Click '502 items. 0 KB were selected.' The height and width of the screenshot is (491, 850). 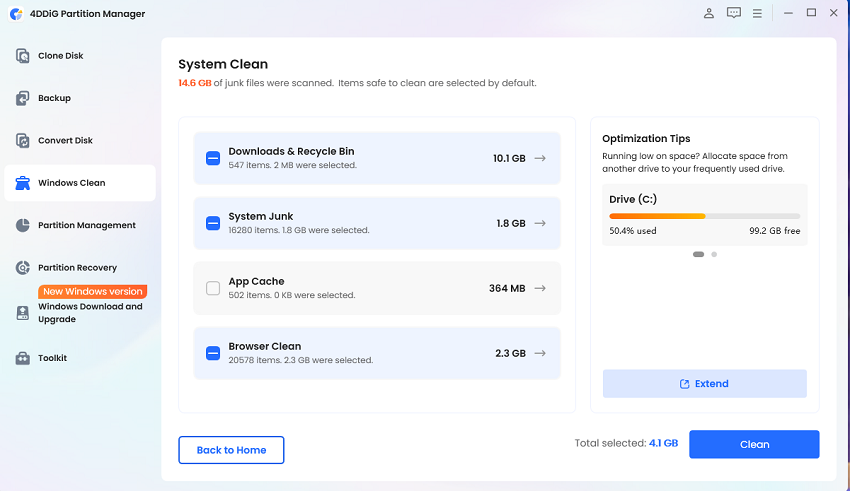(292, 295)
